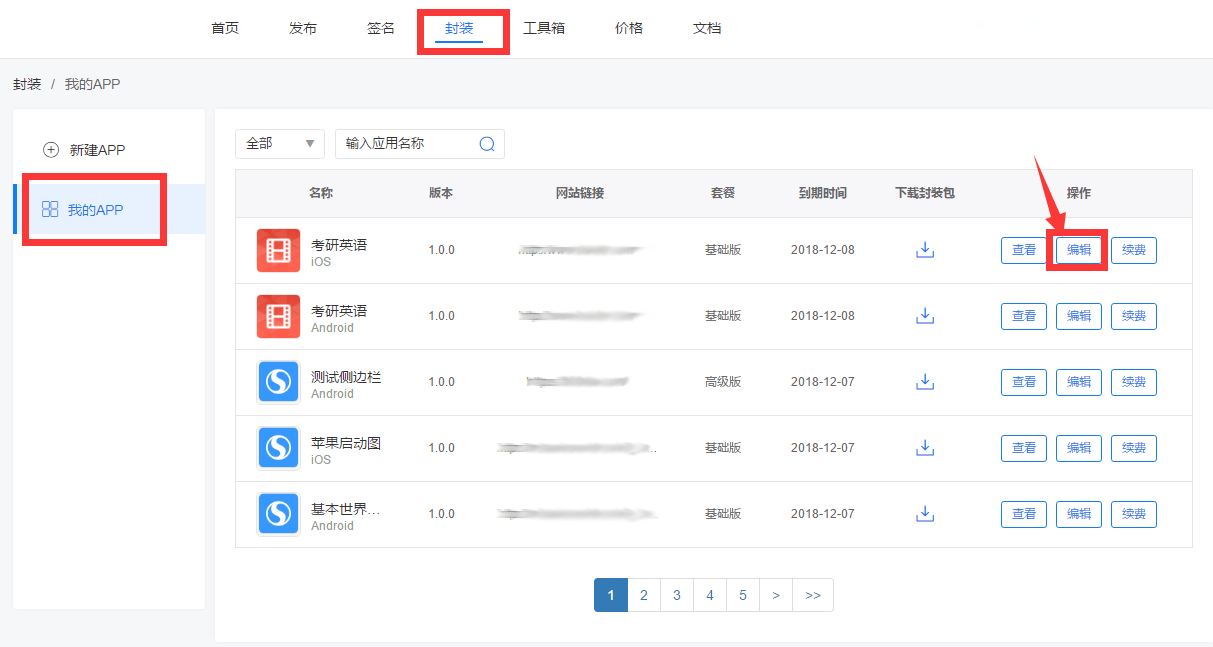Focus the 输入应用名称 search field
Screen dimensions: 1213x647
point(408,144)
